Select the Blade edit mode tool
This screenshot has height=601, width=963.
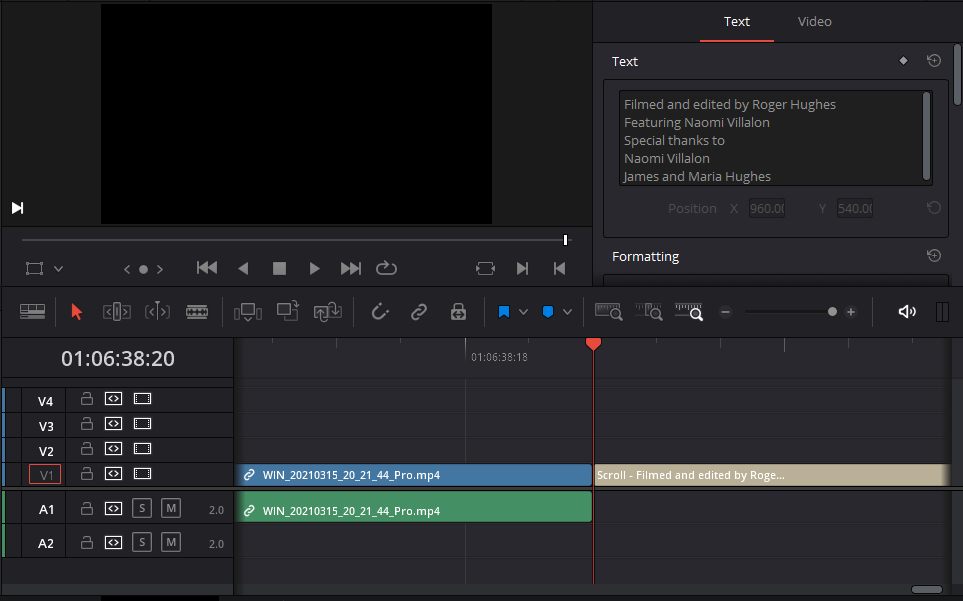pos(197,312)
